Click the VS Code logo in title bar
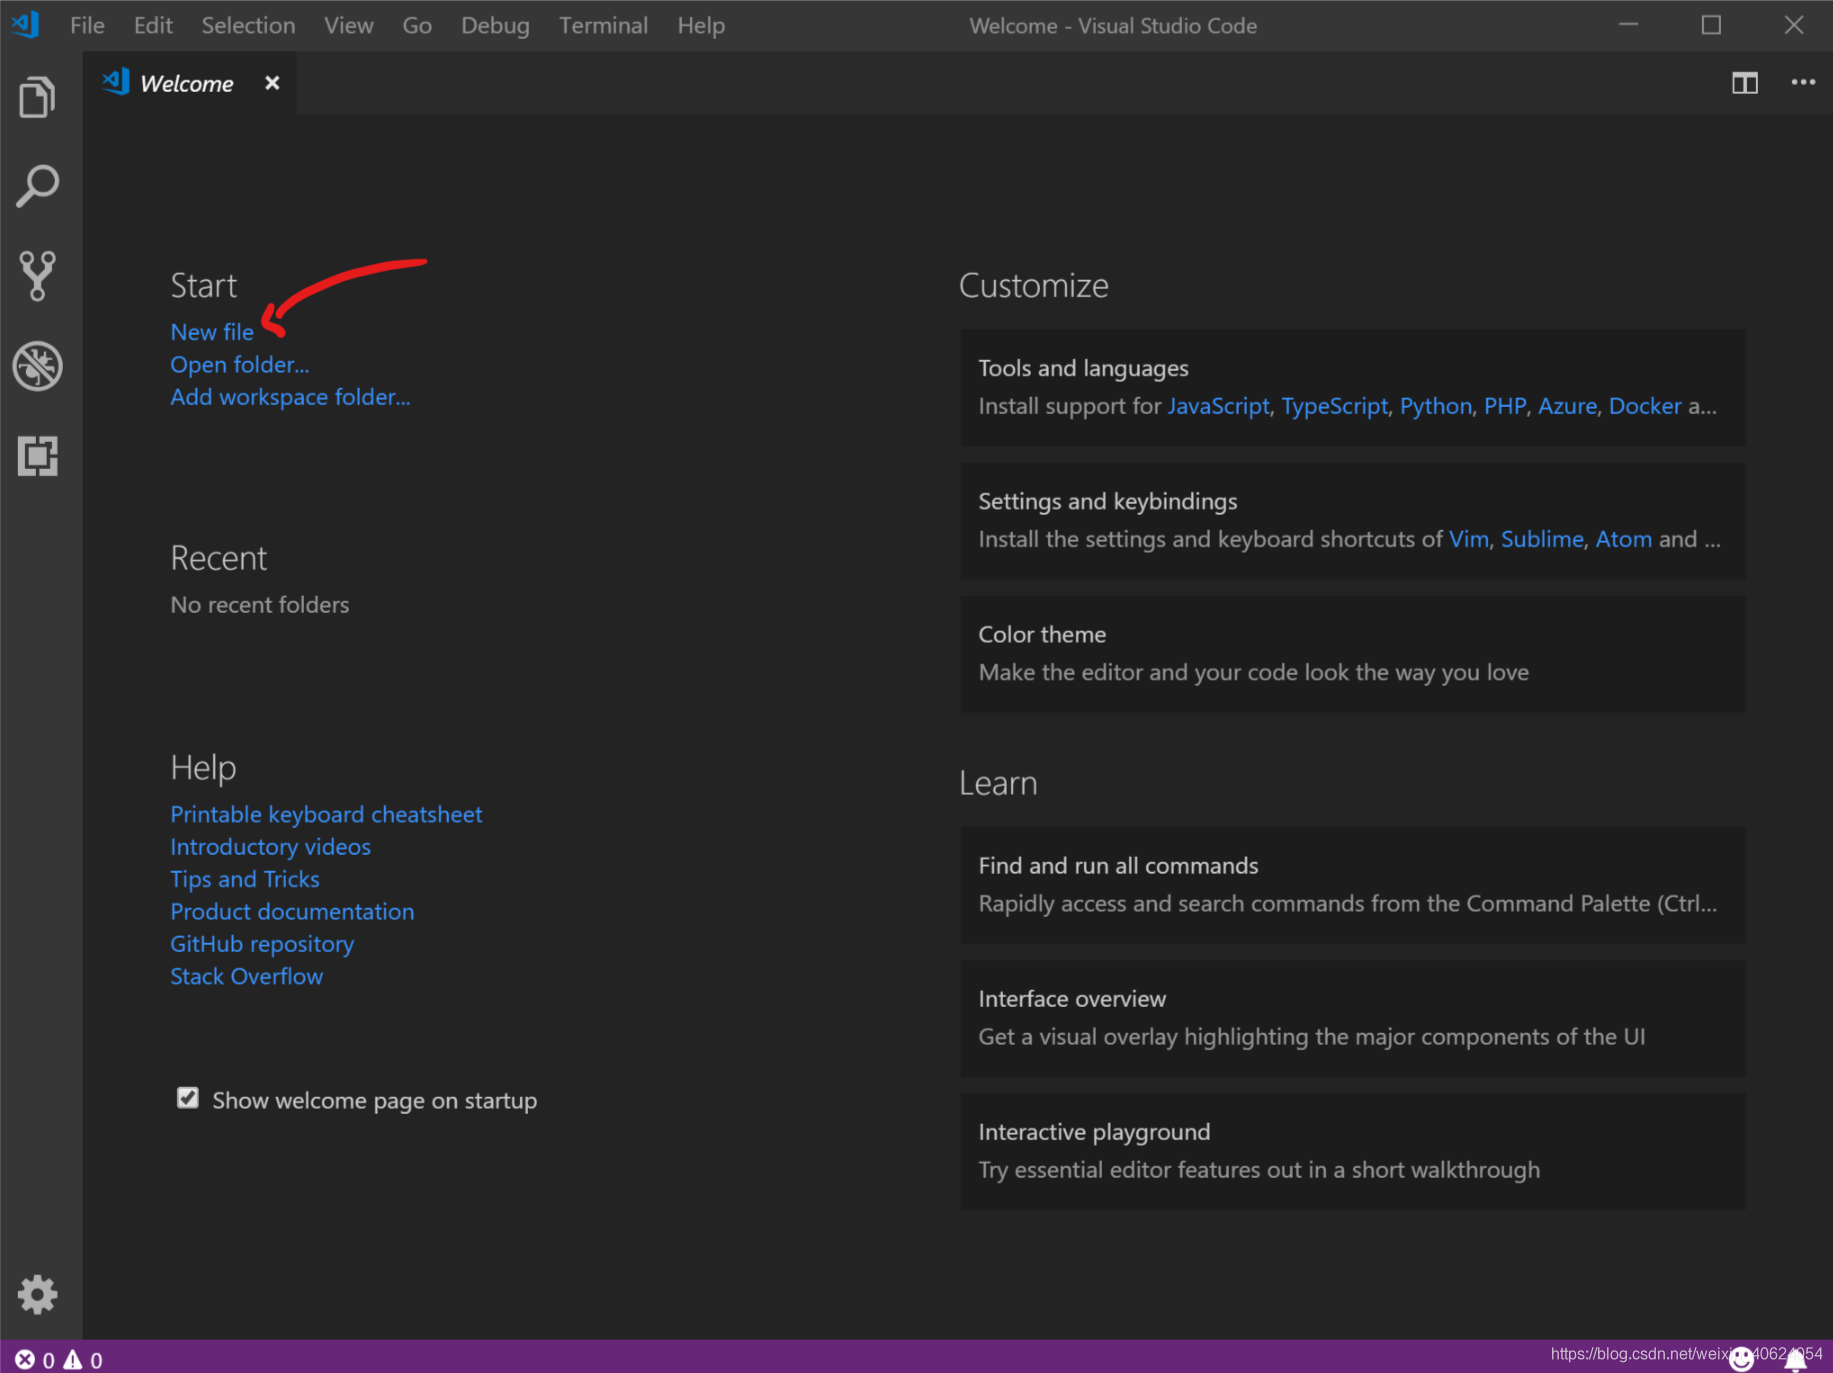This screenshot has width=1833, height=1373. point(26,24)
